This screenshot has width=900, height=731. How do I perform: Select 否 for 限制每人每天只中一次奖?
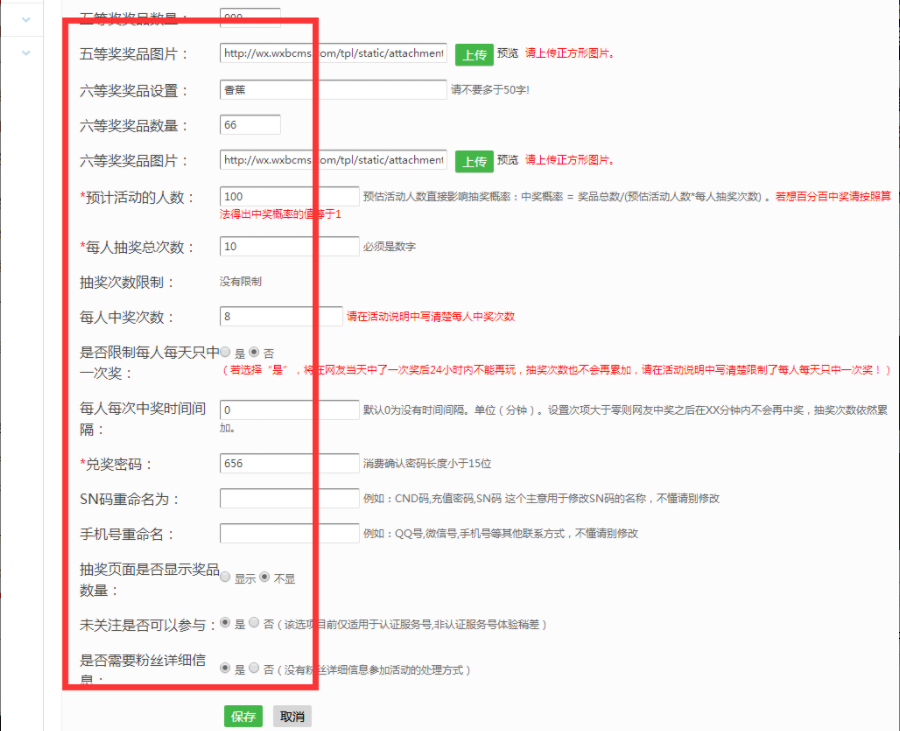(254, 352)
